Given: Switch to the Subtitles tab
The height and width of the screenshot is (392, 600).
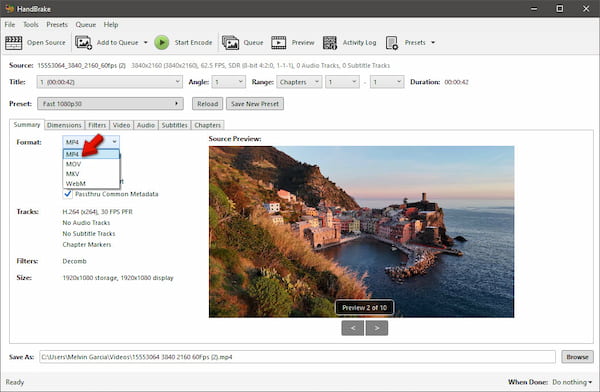Looking at the screenshot, I should click(174, 125).
